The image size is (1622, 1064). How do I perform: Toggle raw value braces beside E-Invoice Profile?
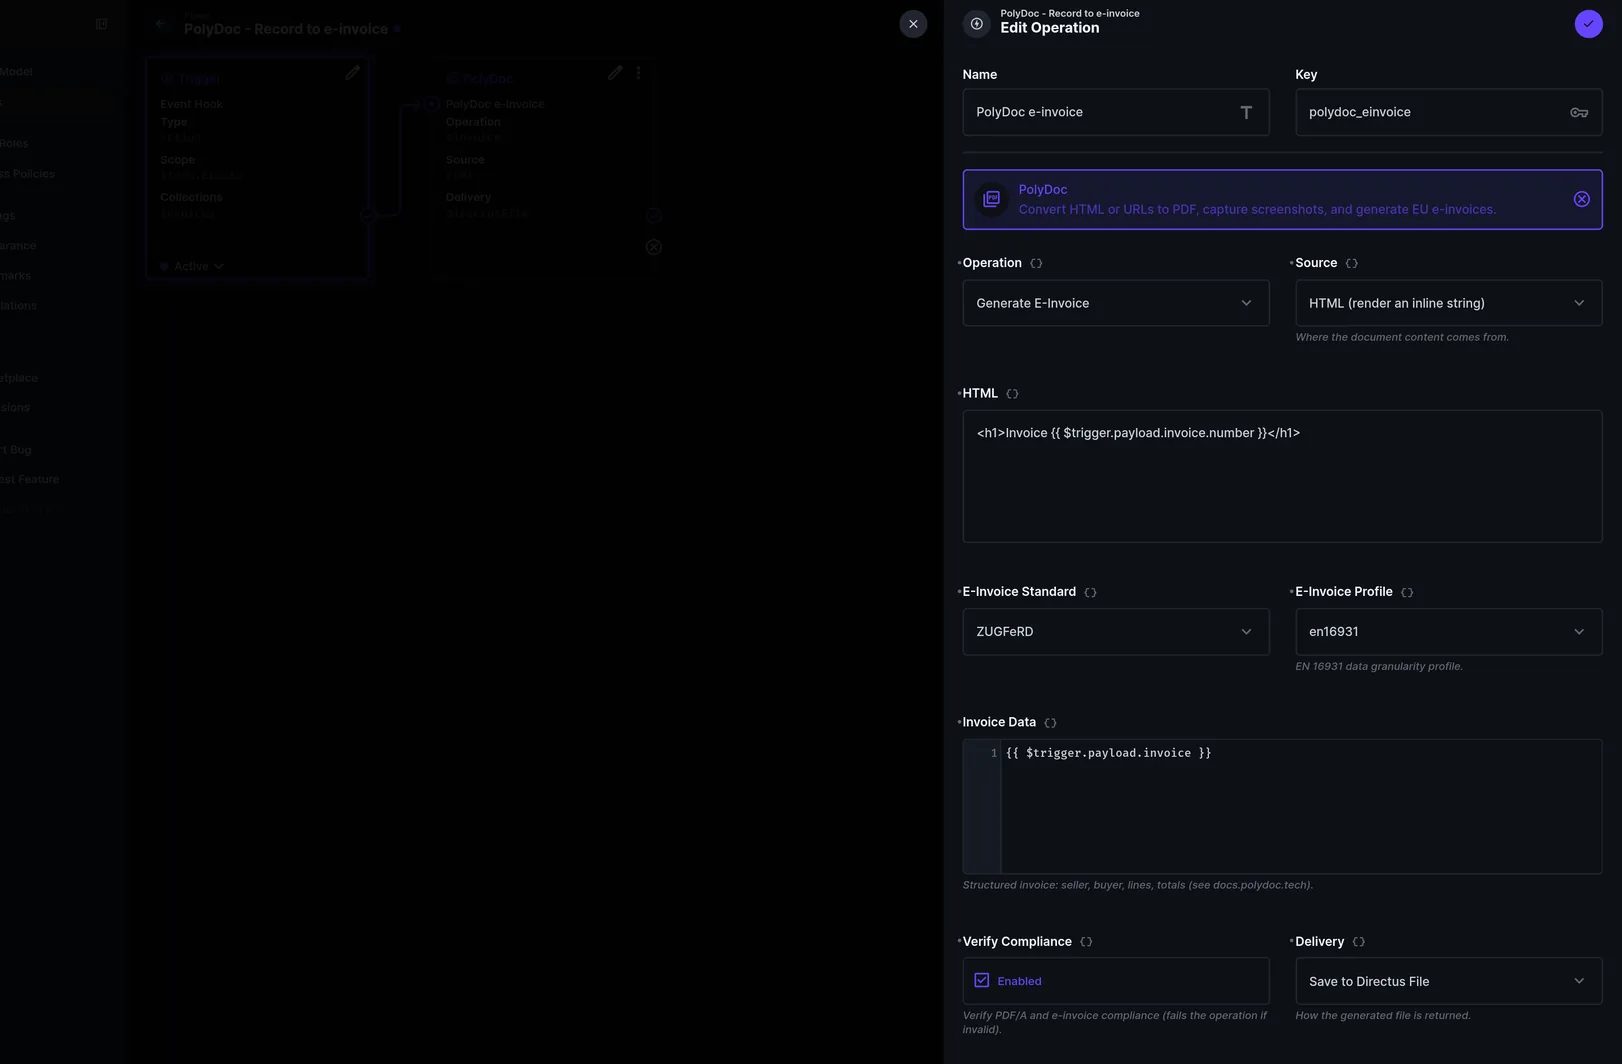pos(1407,592)
